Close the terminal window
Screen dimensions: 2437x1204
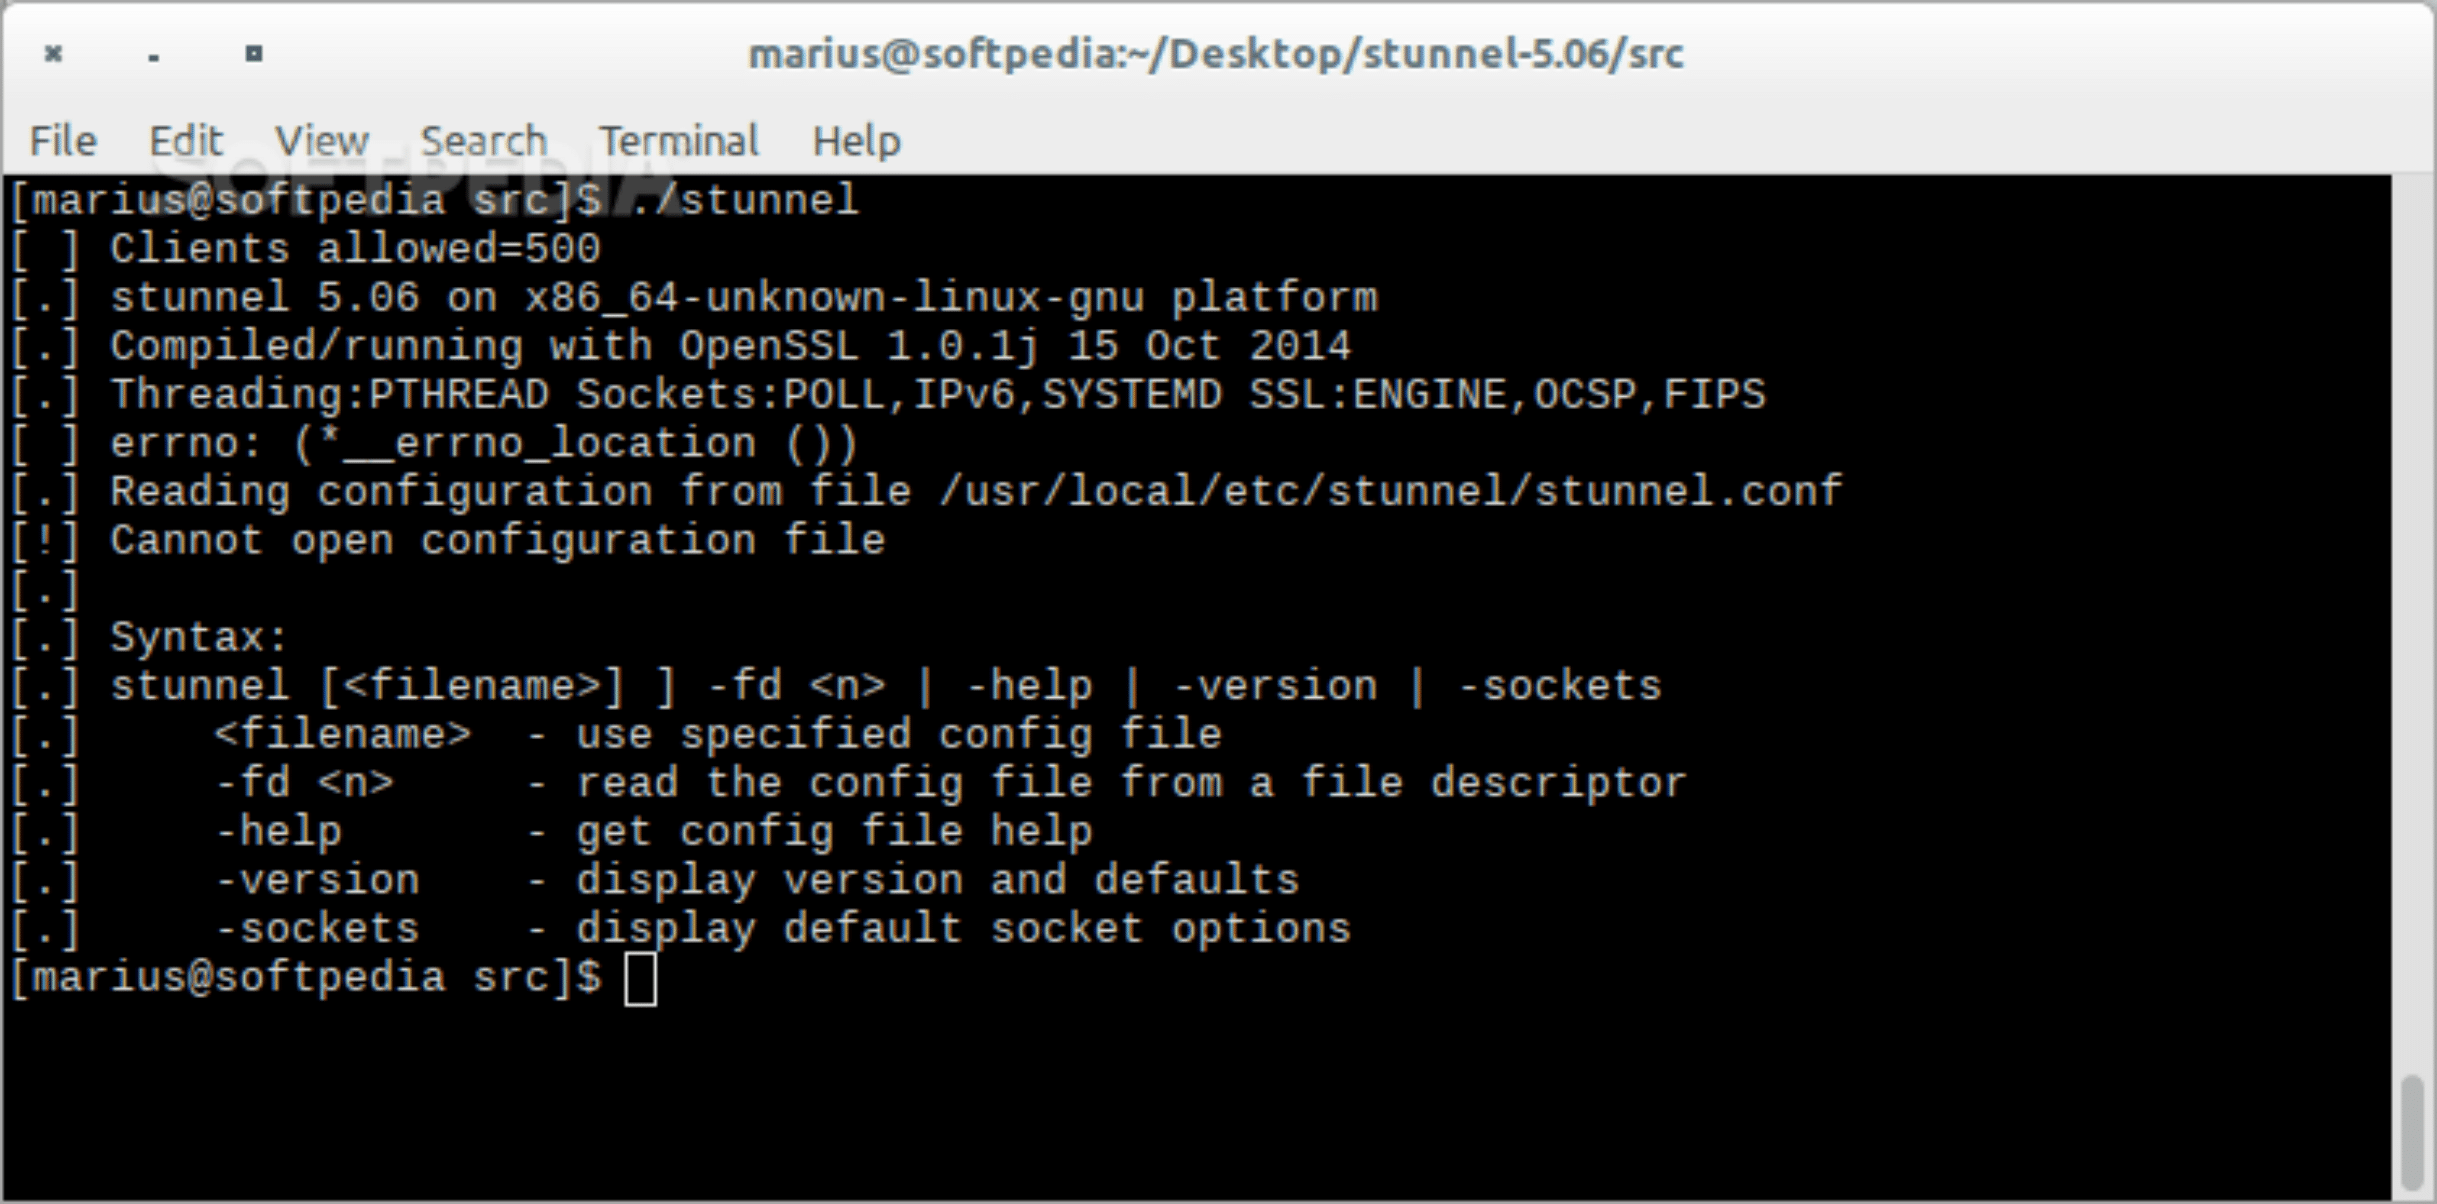(54, 53)
